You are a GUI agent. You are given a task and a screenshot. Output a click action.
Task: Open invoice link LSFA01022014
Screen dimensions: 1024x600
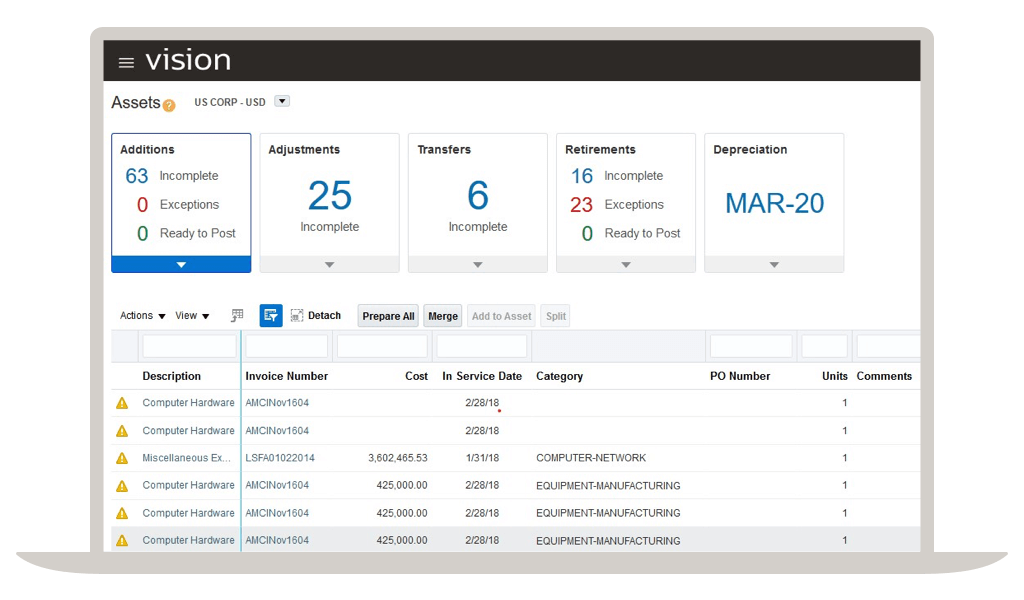[x=279, y=457]
